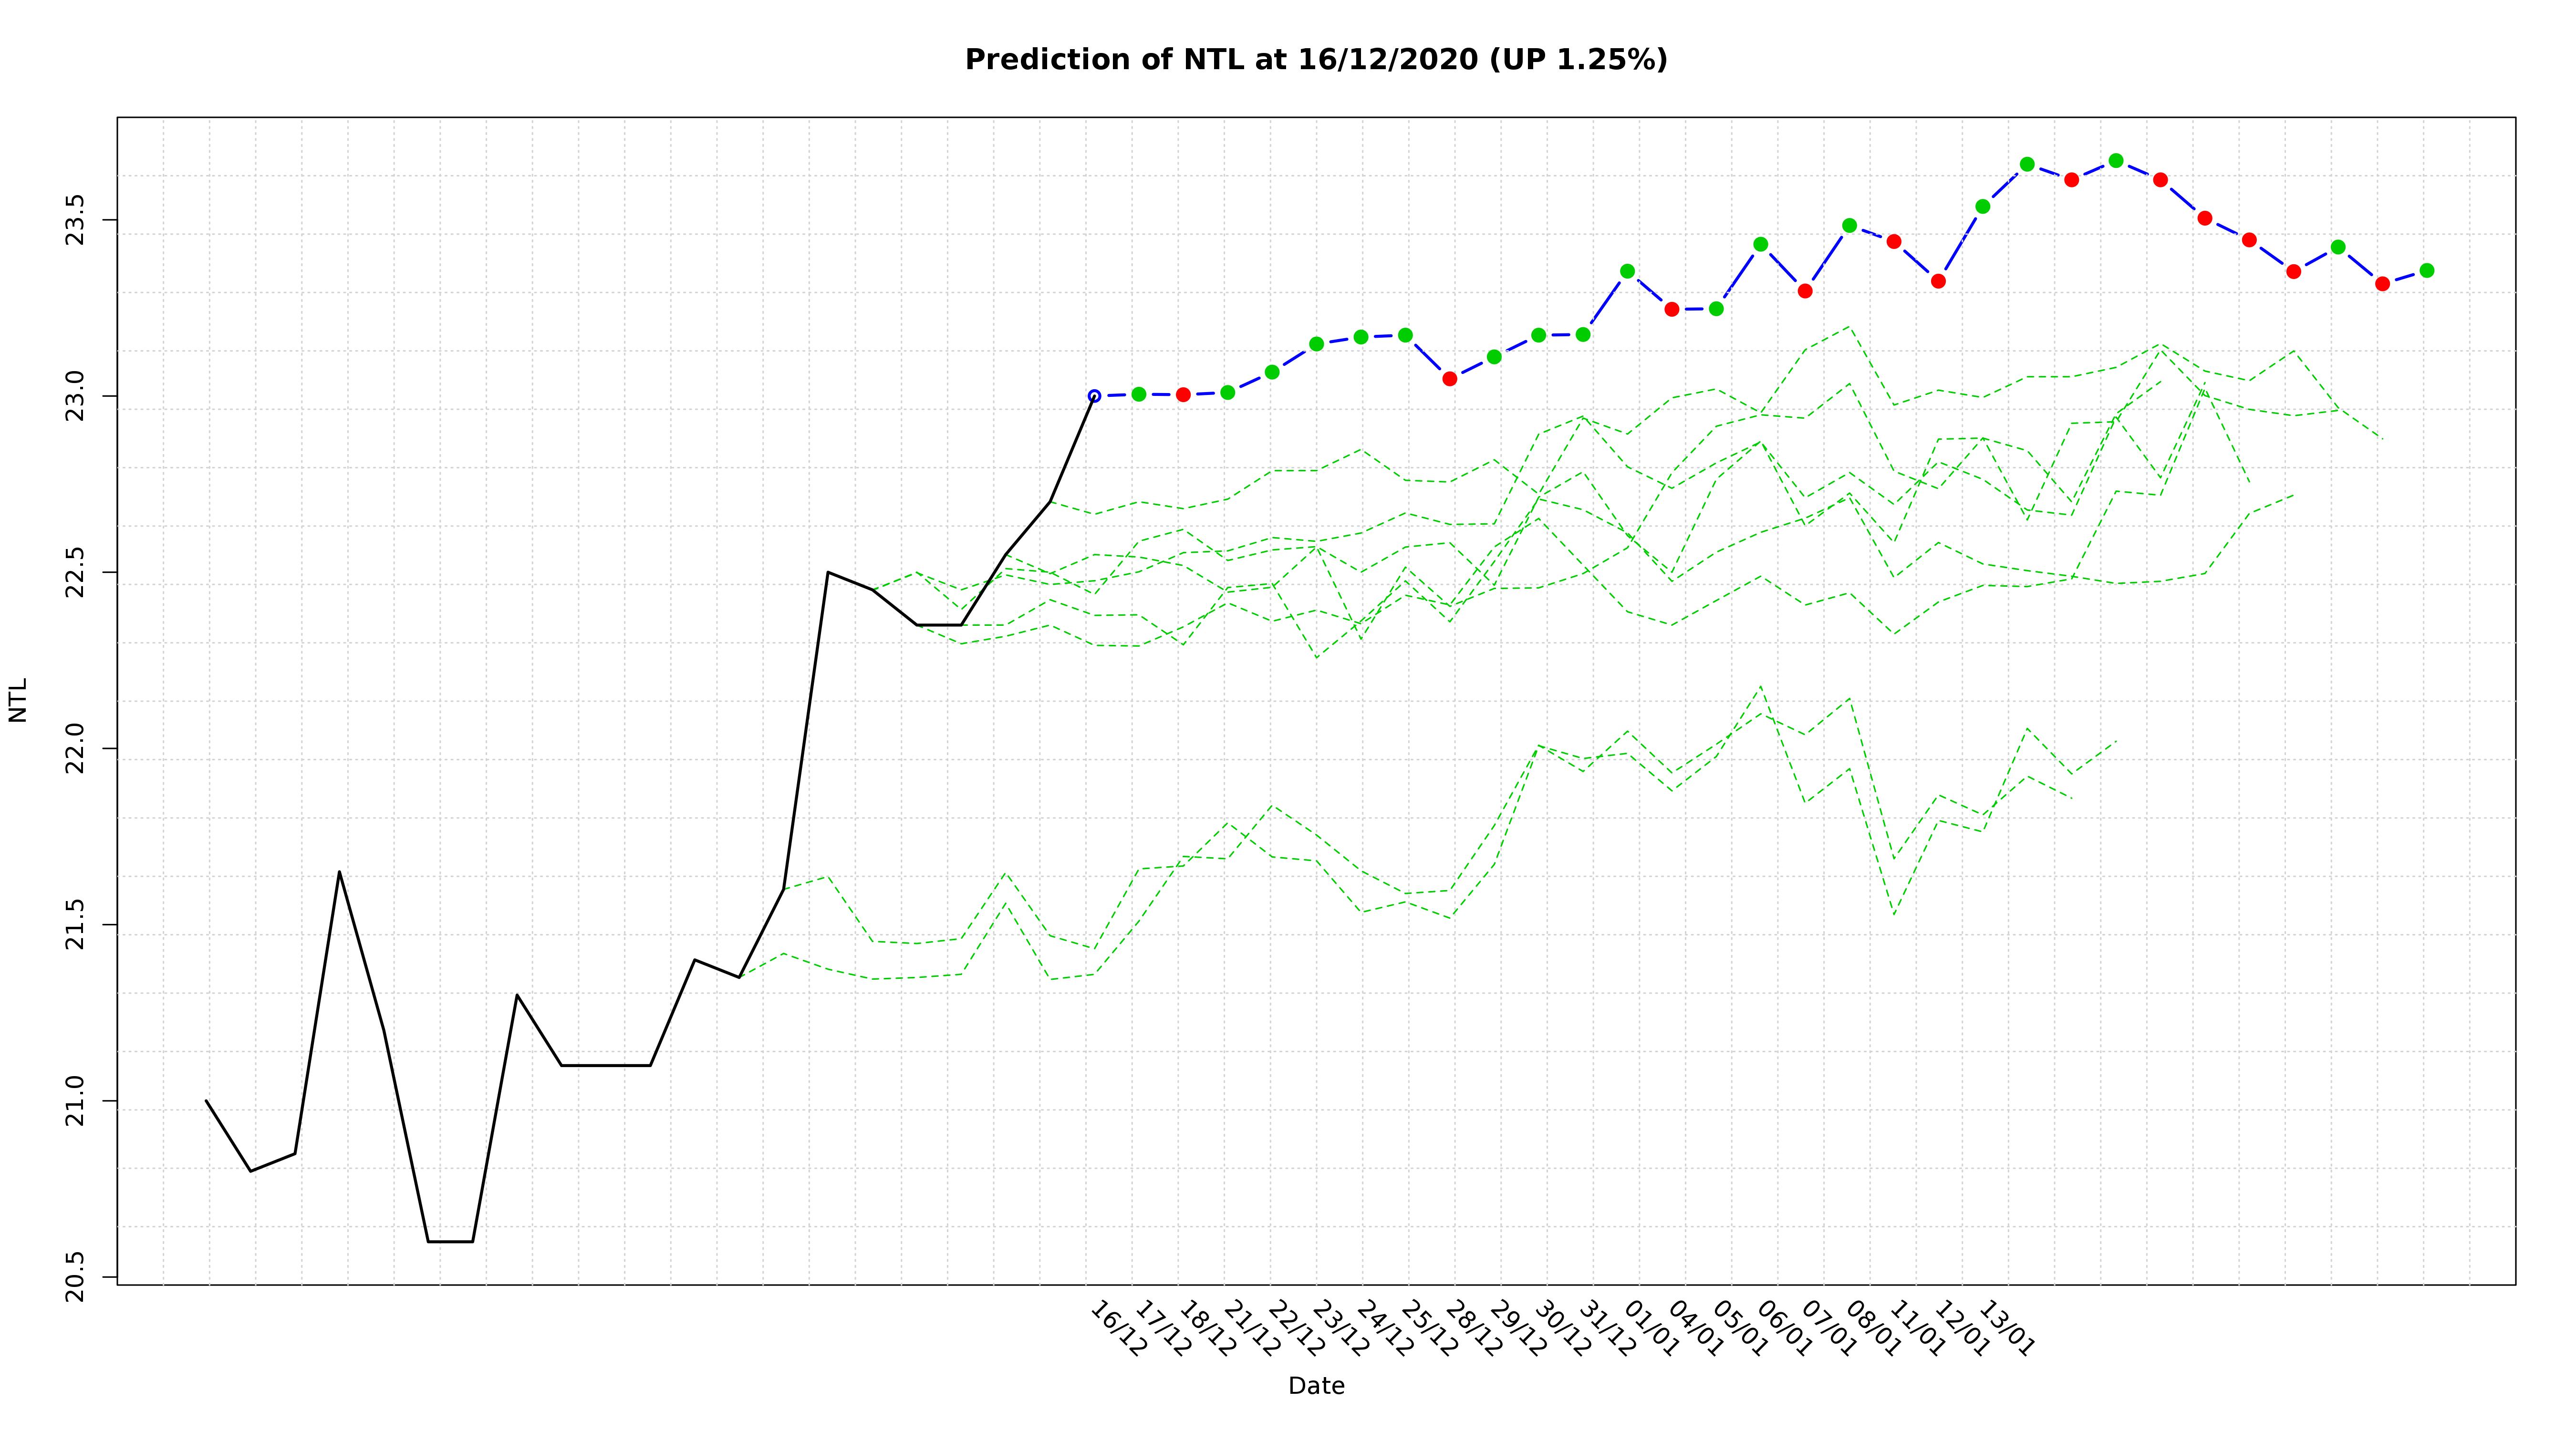Image resolution: width=2576 pixels, height=1431 pixels.
Task: Click the red dot above 28/12
Action: 1450,379
